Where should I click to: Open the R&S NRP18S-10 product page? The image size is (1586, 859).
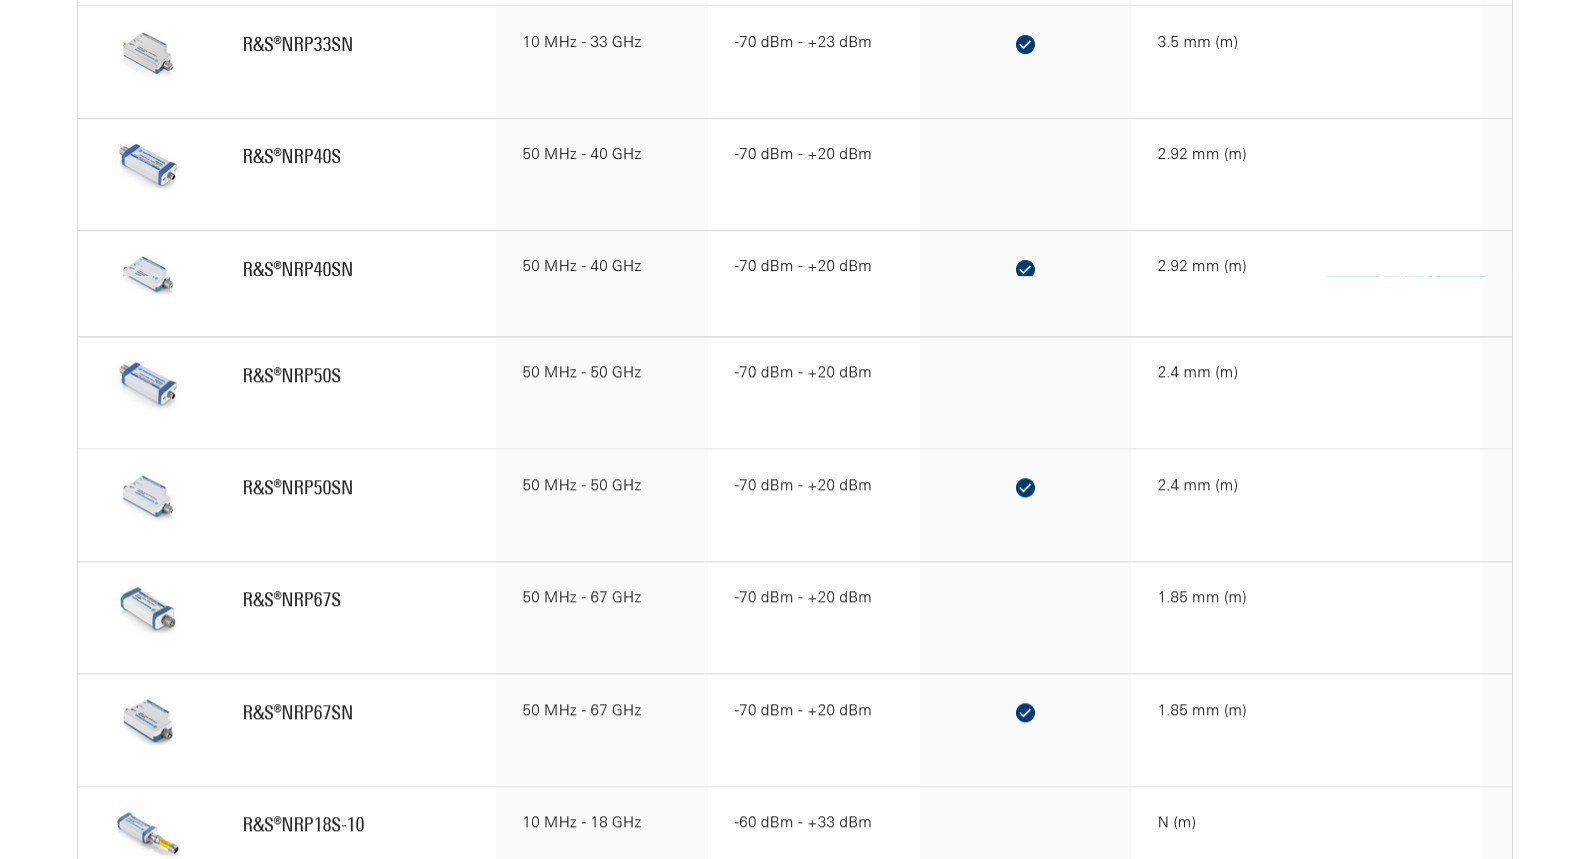[304, 825]
